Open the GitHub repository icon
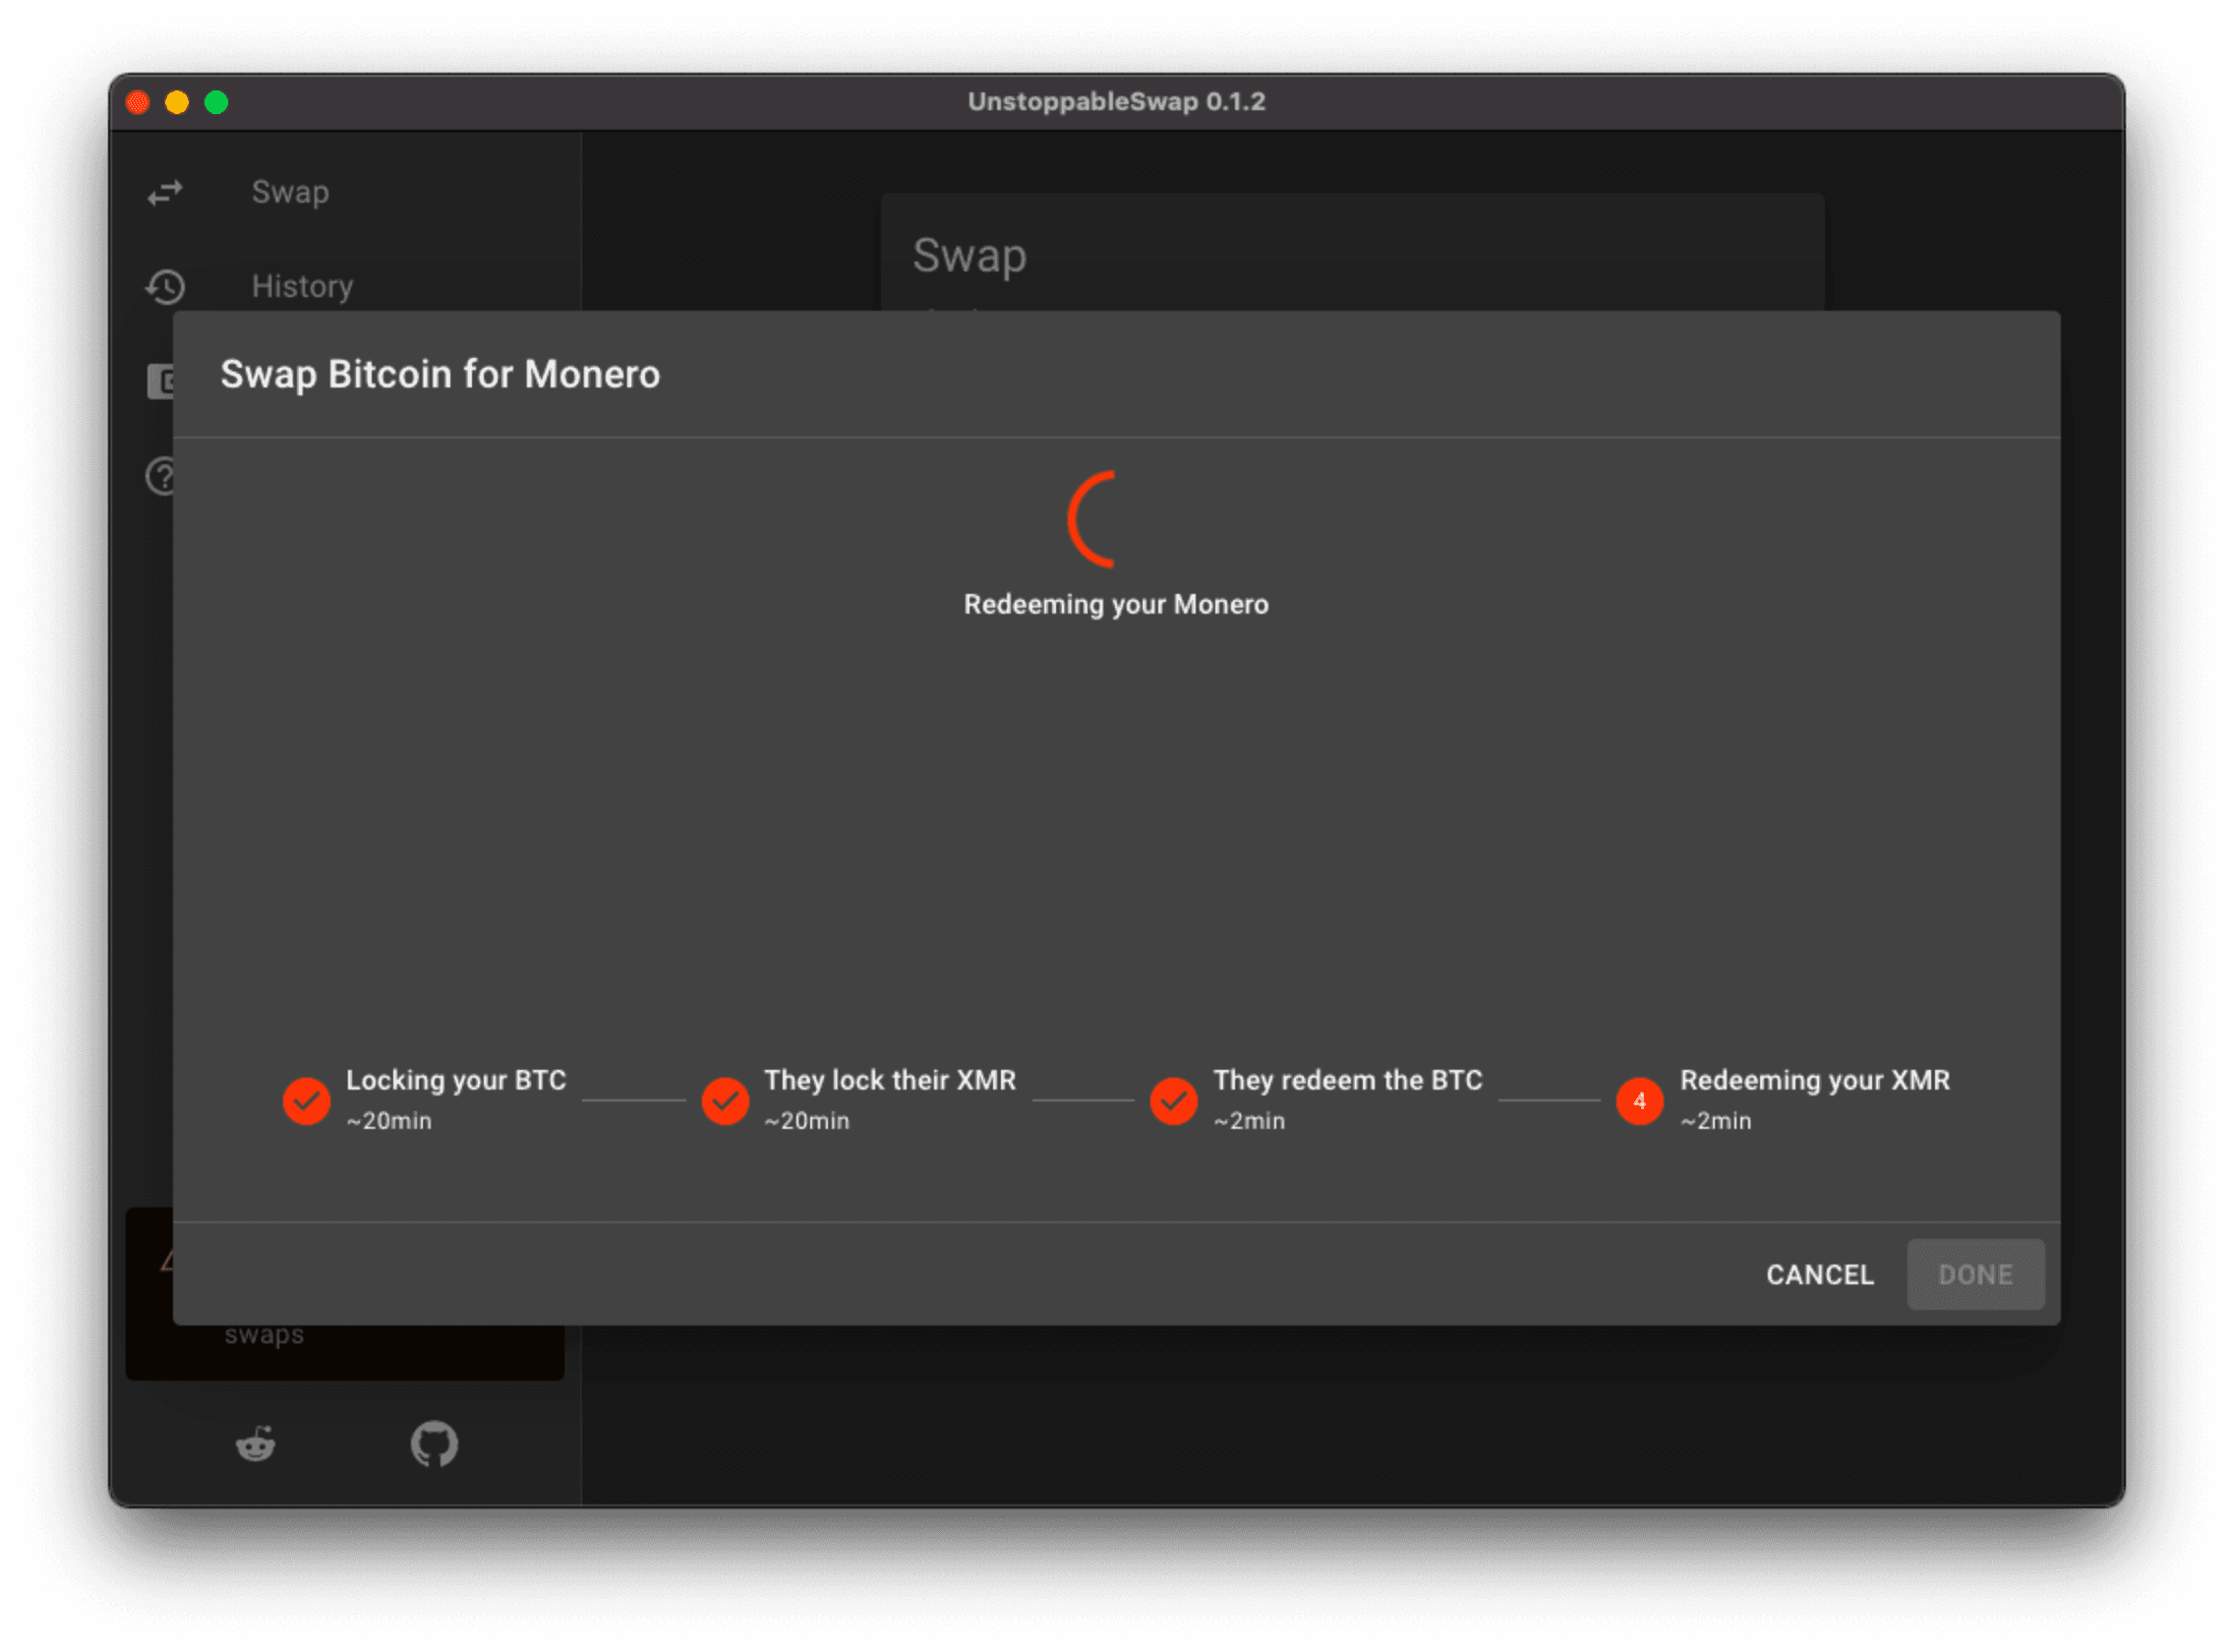The image size is (2234, 1652). coord(434,1445)
